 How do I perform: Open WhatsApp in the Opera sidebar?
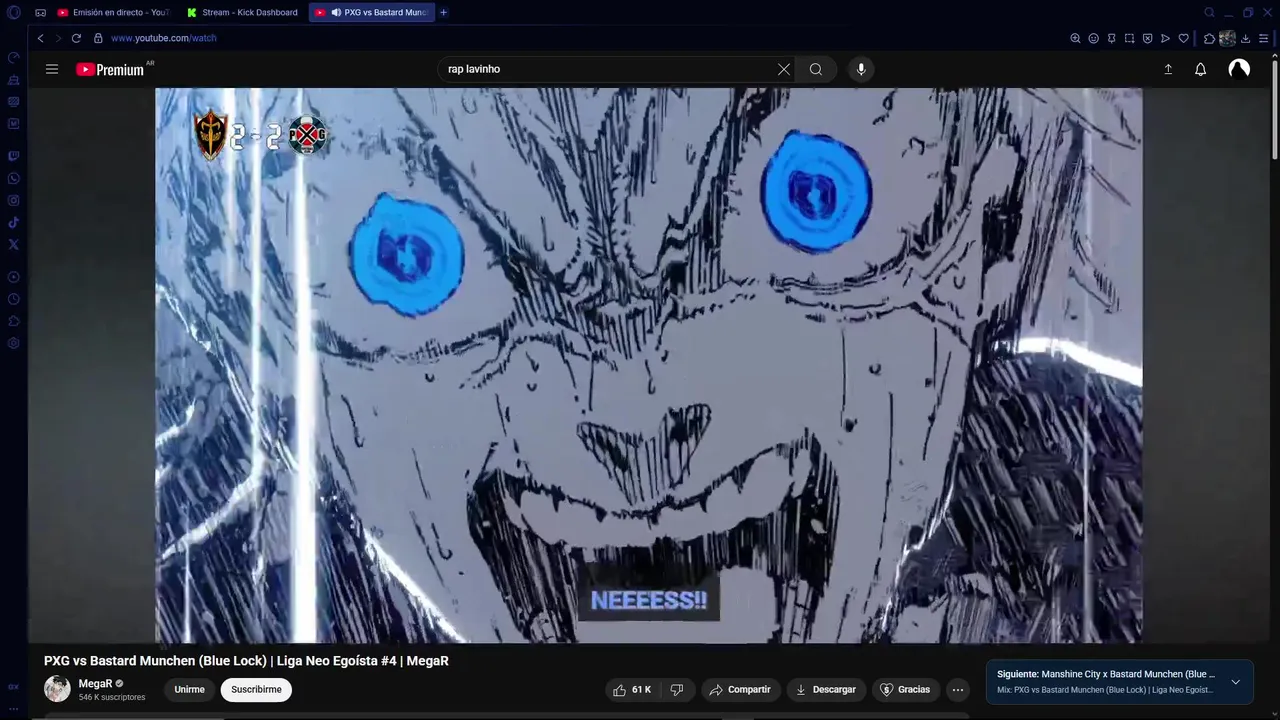tap(14, 178)
